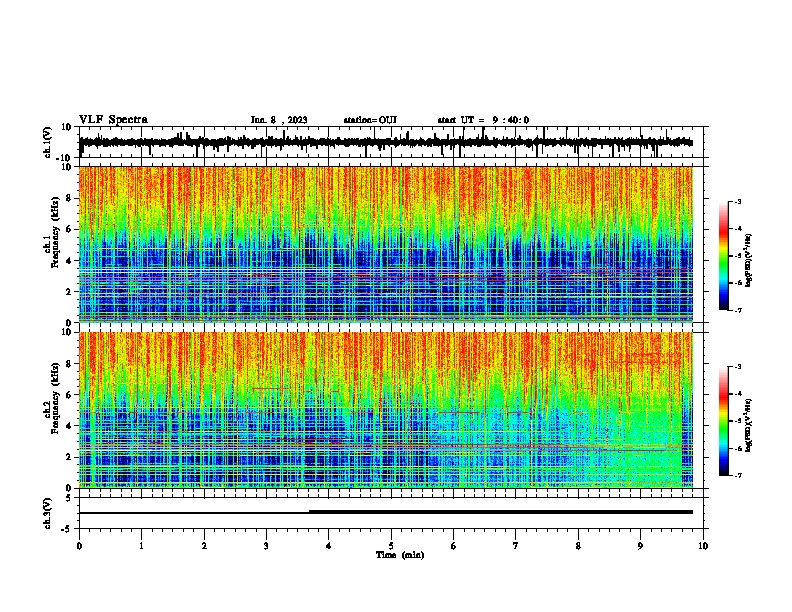Click the "2" kHz tick on ch.1 axis
This screenshot has width=792, height=612.
pos(70,291)
